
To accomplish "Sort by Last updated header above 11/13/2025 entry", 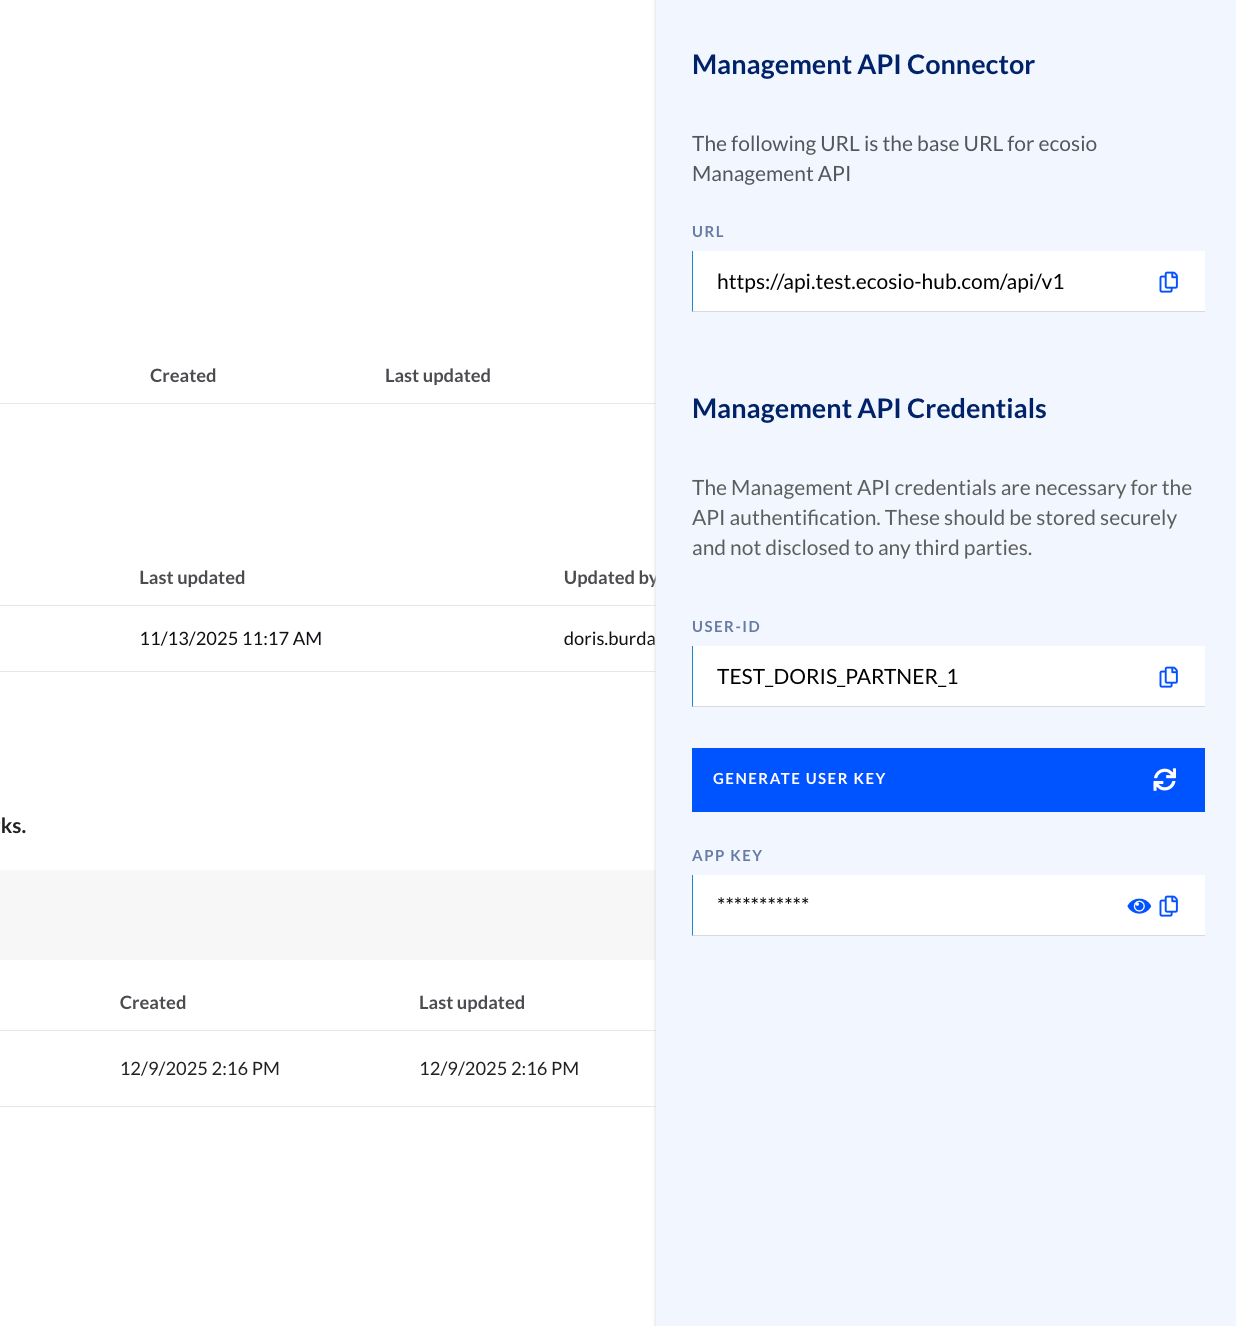I will (192, 578).
